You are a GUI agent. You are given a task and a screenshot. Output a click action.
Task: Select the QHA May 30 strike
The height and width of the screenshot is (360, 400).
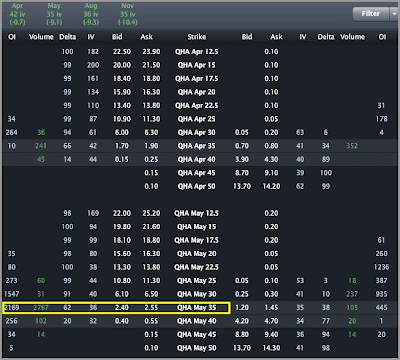click(x=197, y=294)
